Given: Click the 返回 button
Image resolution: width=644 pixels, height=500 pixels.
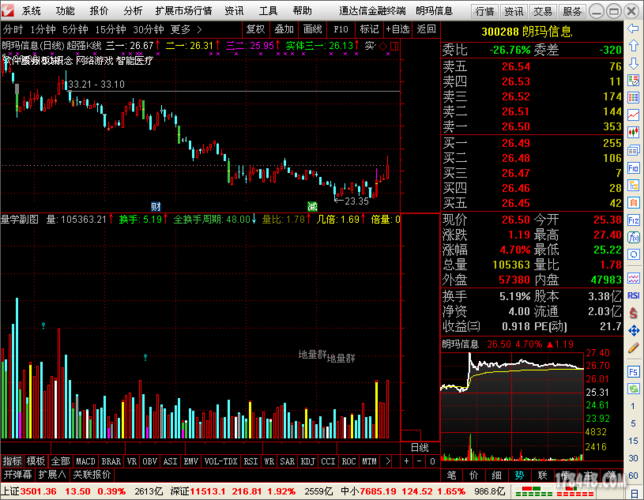Looking at the screenshot, I should pos(426,29).
